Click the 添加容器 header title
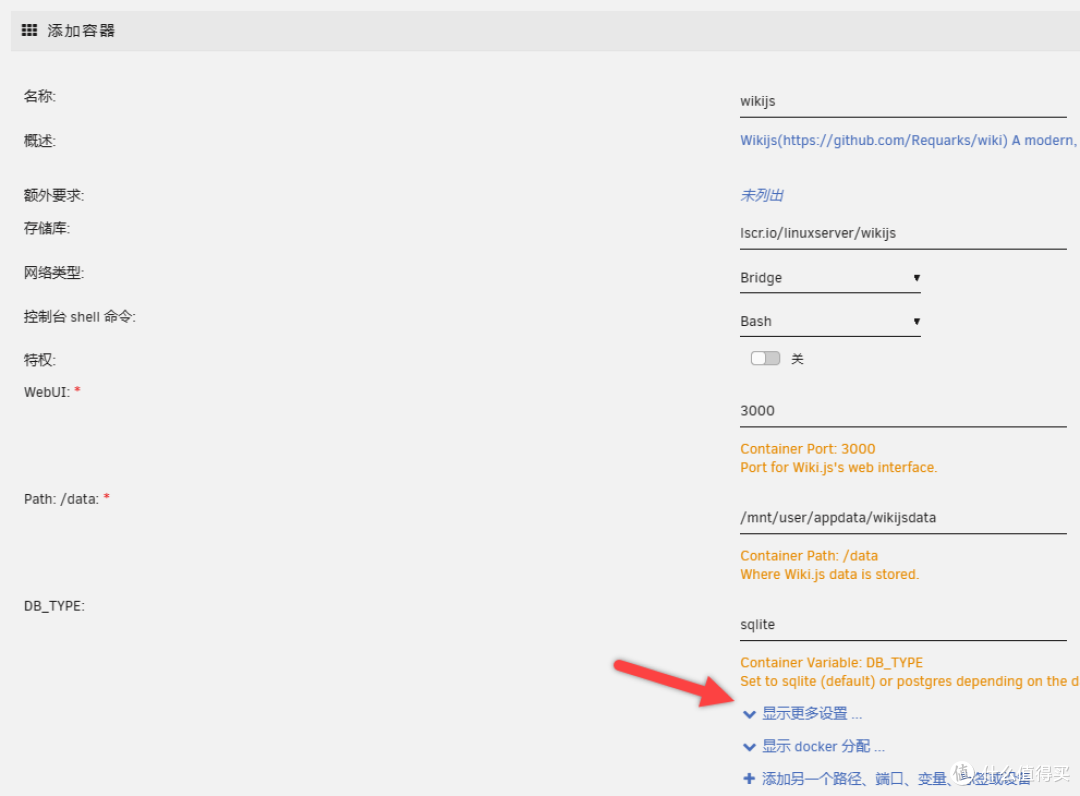 coord(81,30)
